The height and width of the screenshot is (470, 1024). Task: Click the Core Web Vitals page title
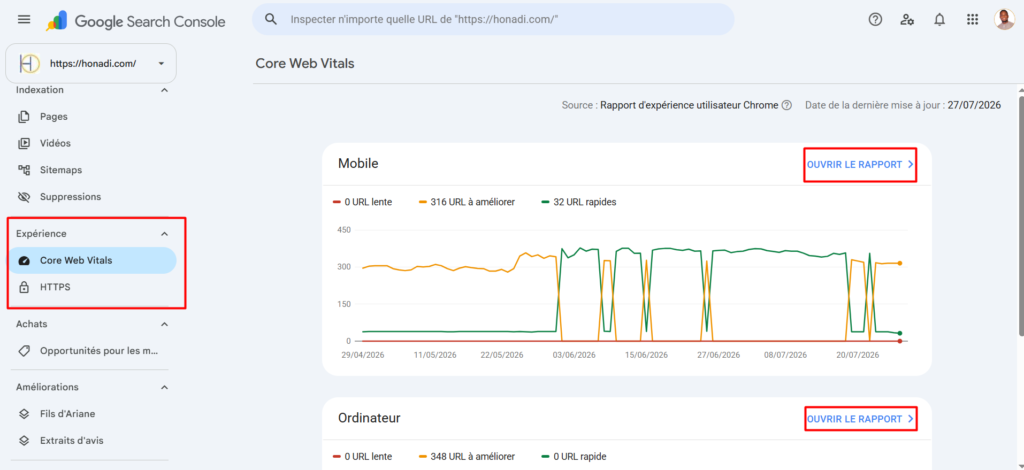tap(304, 63)
